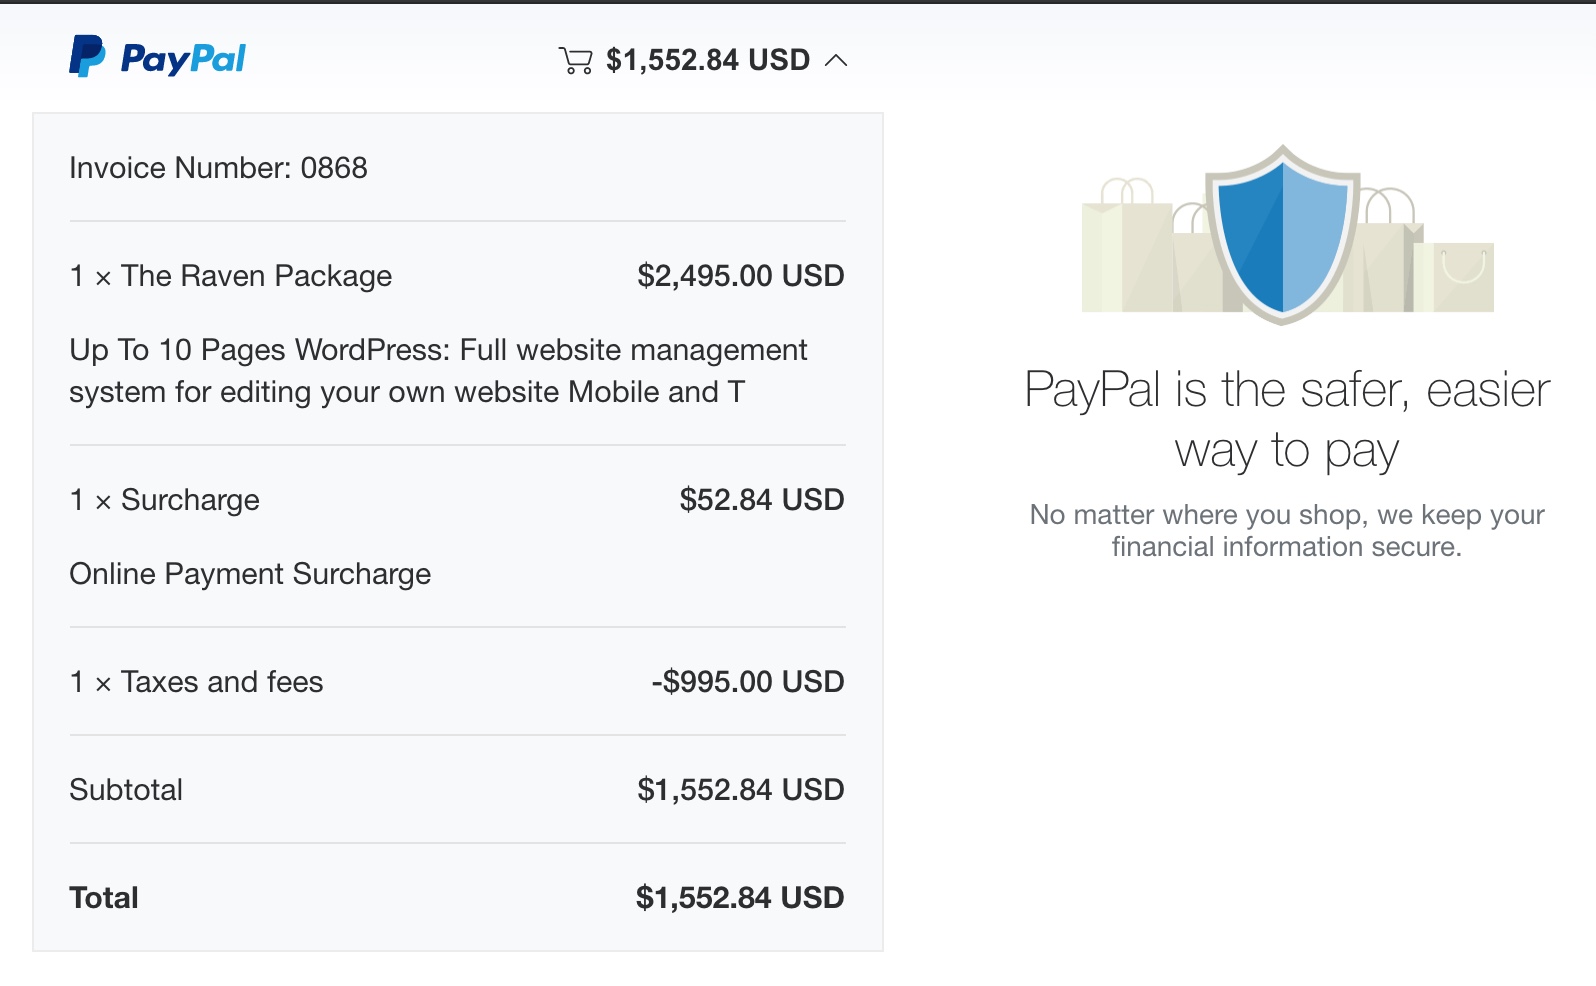Select the Invoice Number 0868 text

point(218,167)
